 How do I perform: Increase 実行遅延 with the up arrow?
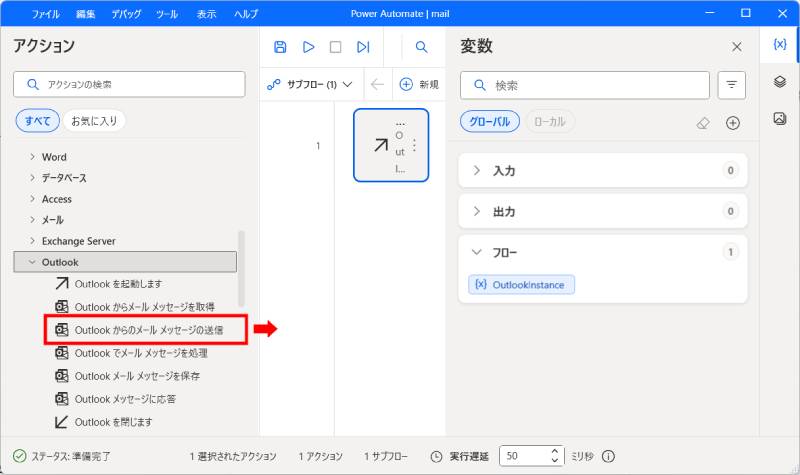(555, 451)
